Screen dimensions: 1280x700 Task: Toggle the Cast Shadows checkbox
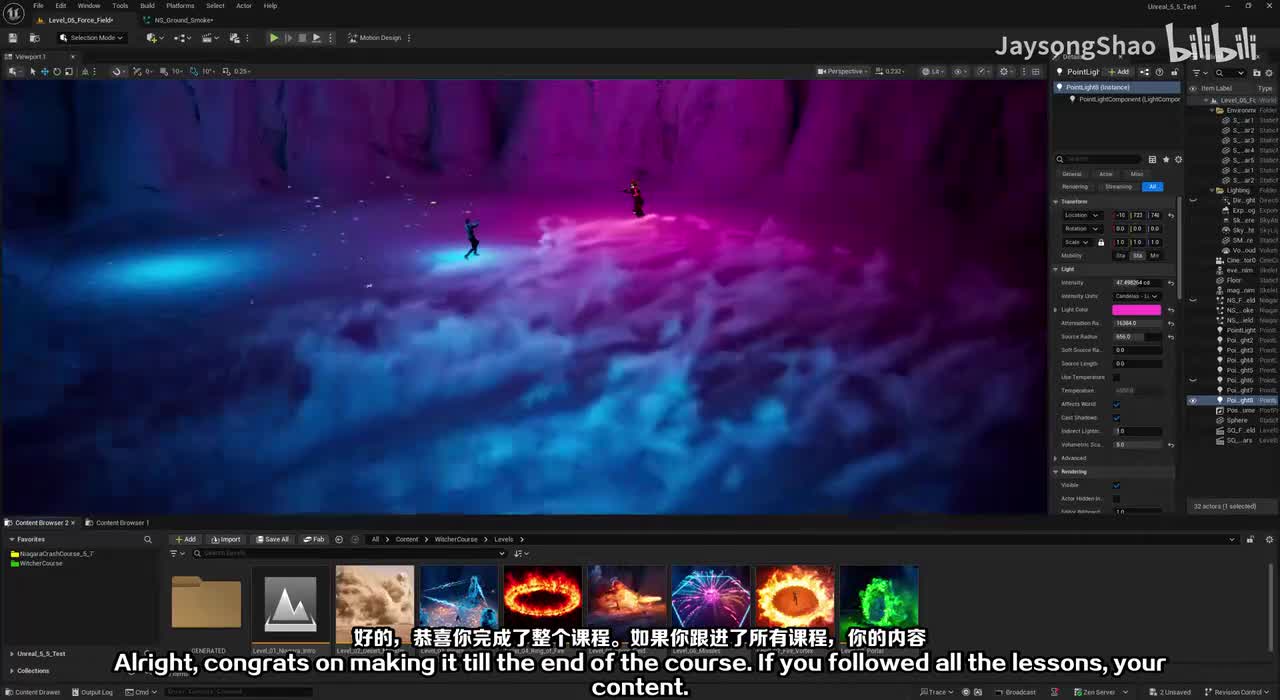(x=1116, y=417)
